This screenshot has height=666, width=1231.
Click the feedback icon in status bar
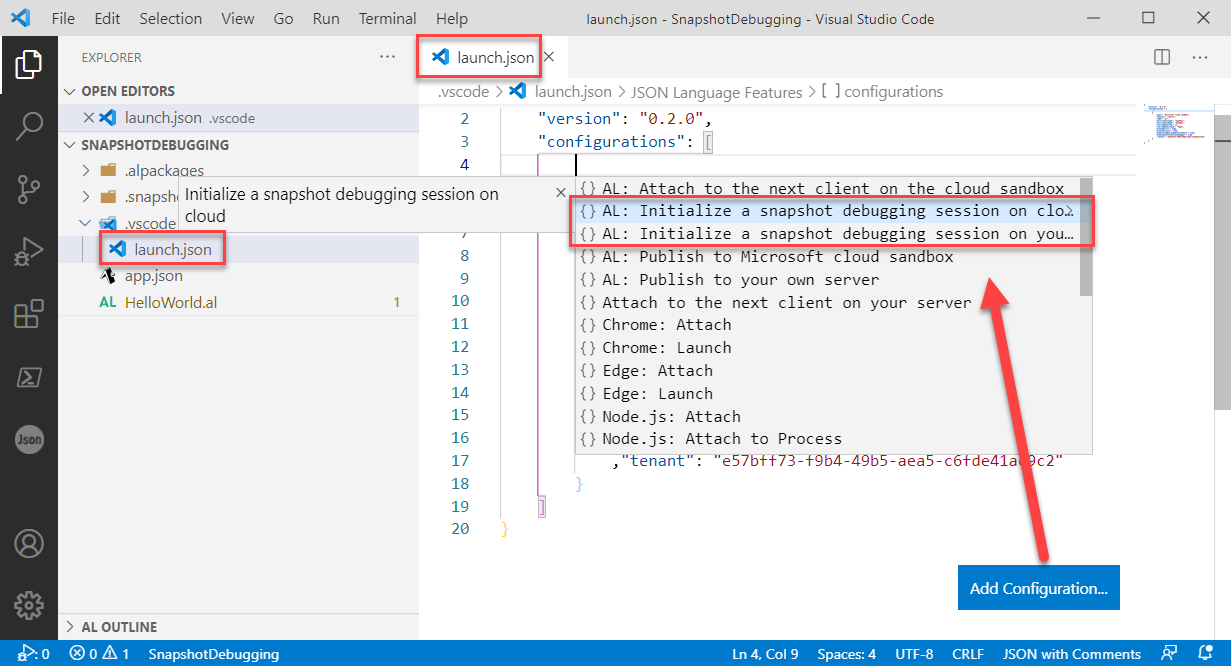point(1168,654)
